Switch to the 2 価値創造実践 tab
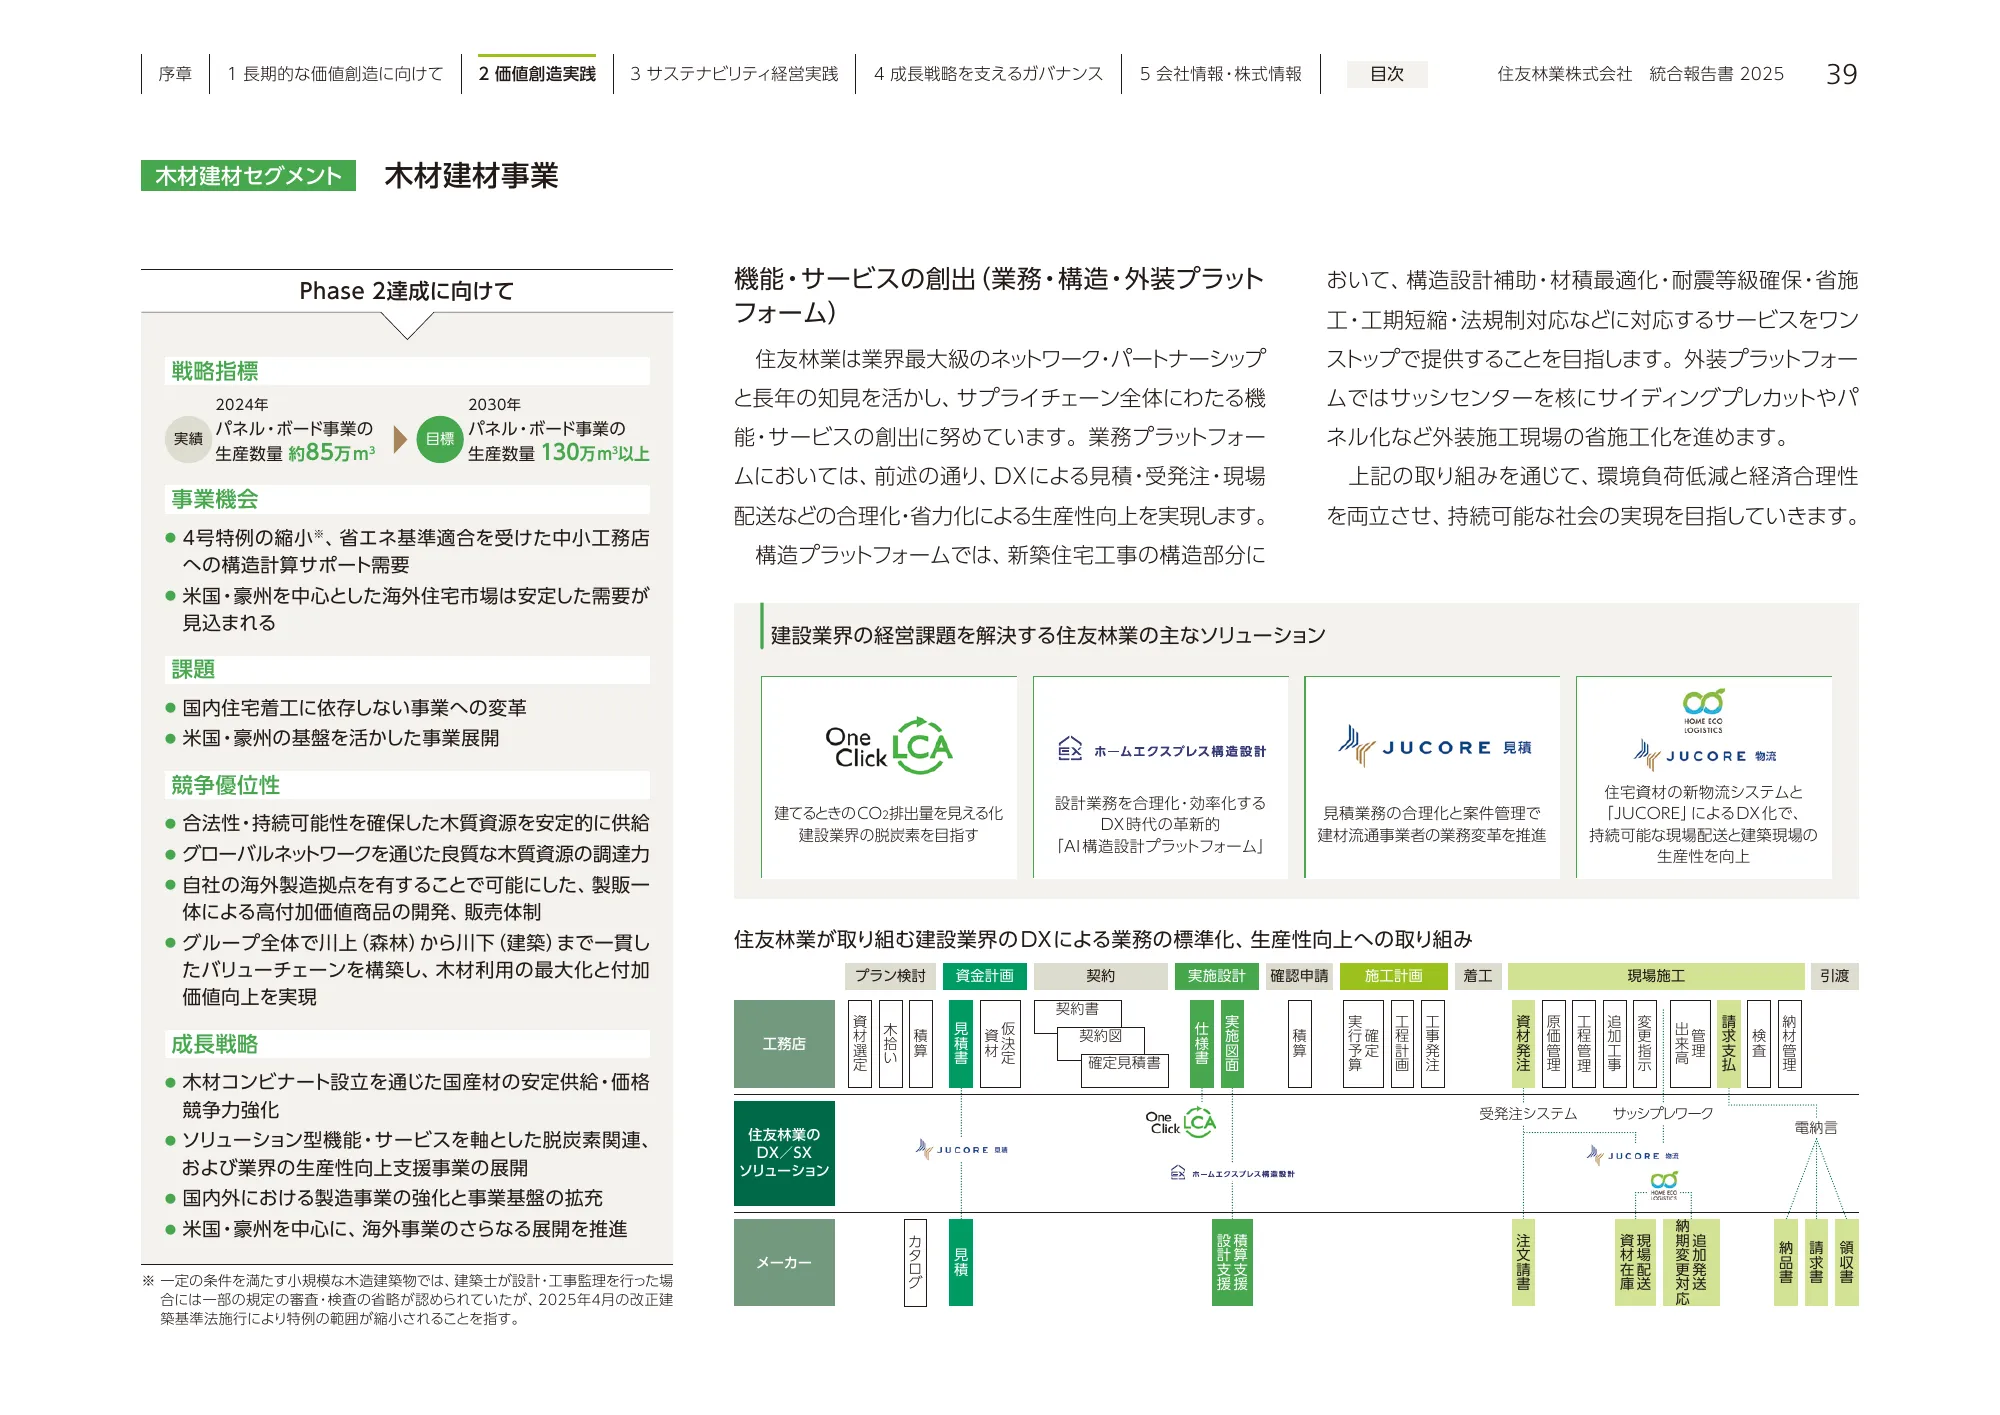The image size is (2000, 1415). coord(536,73)
